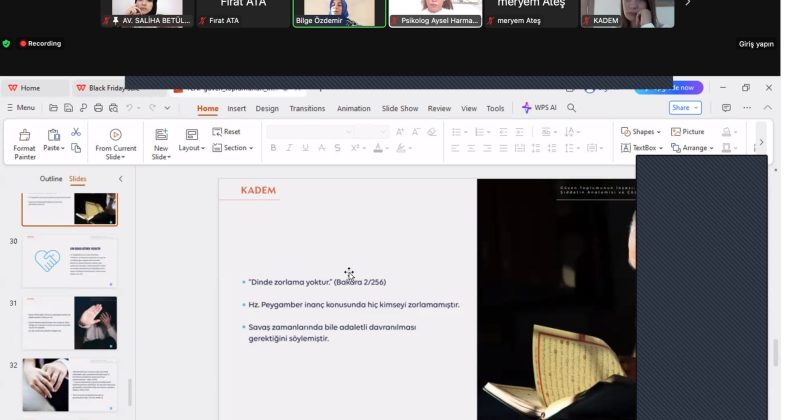
Task: Undo the last action
Action: coord(129,108)
